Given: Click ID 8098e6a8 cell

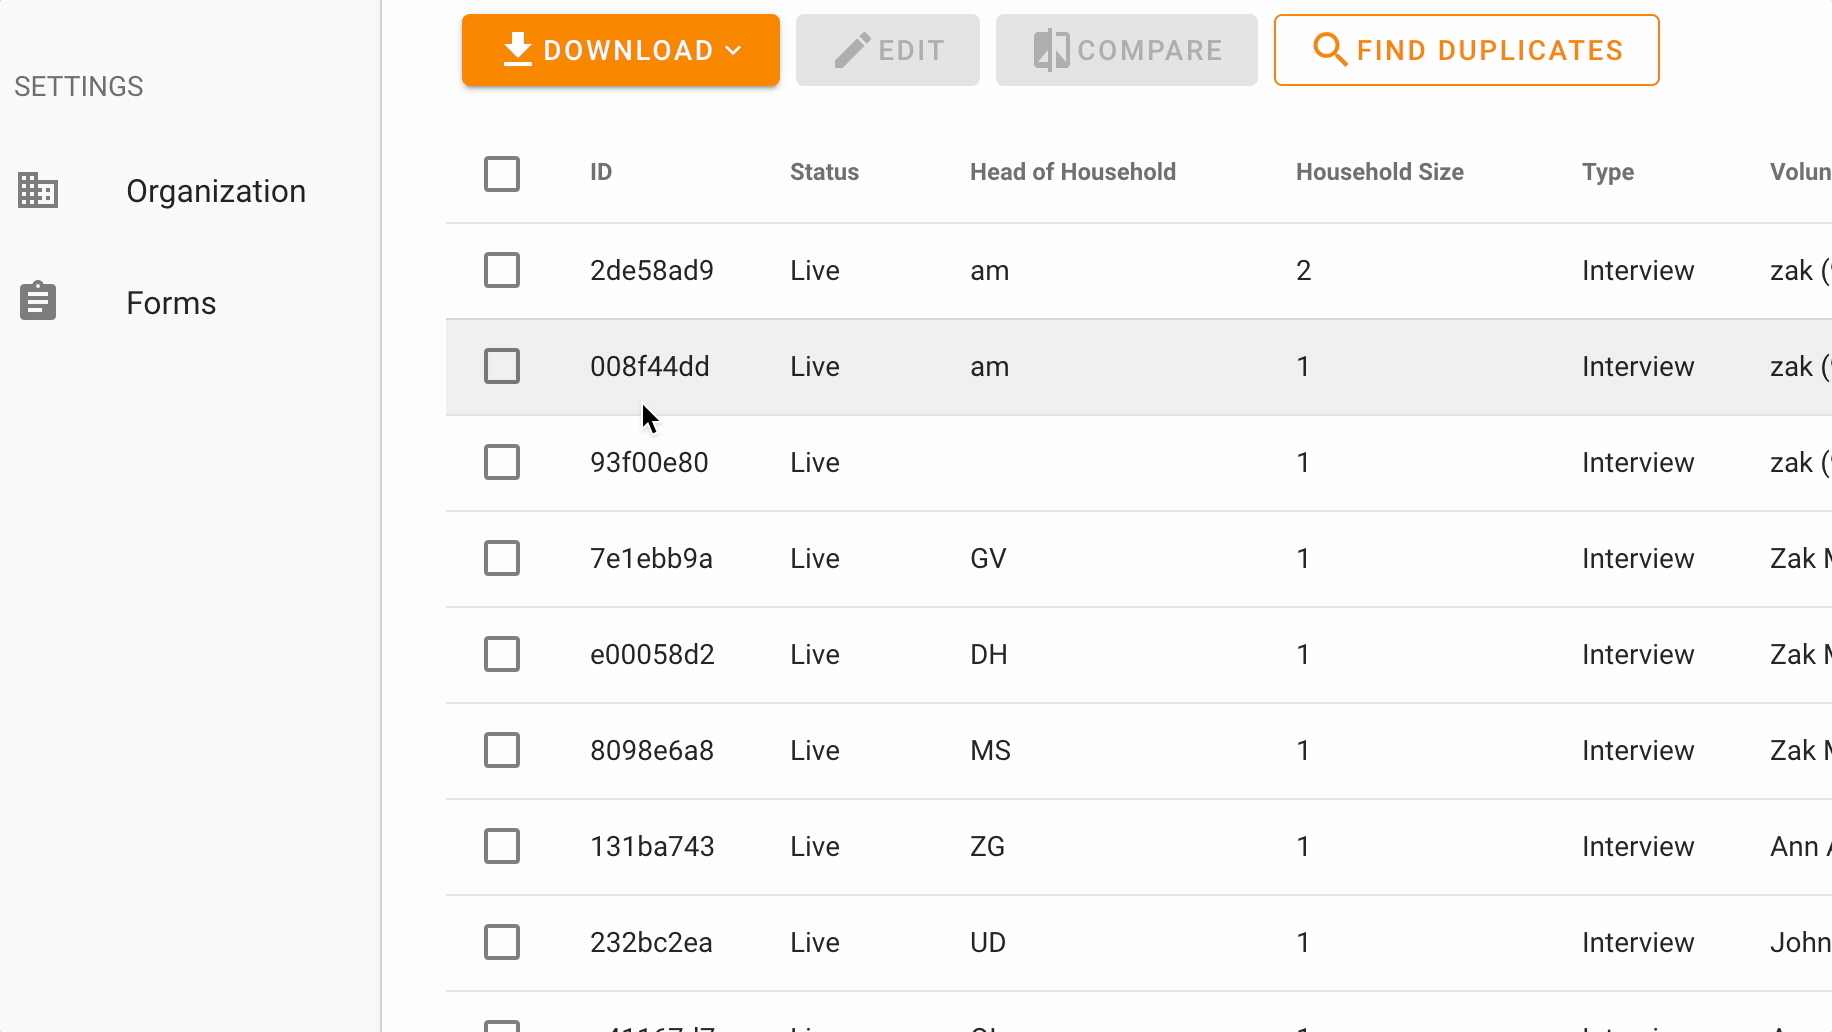Looking at the screenshot, I should click(652, 750).
